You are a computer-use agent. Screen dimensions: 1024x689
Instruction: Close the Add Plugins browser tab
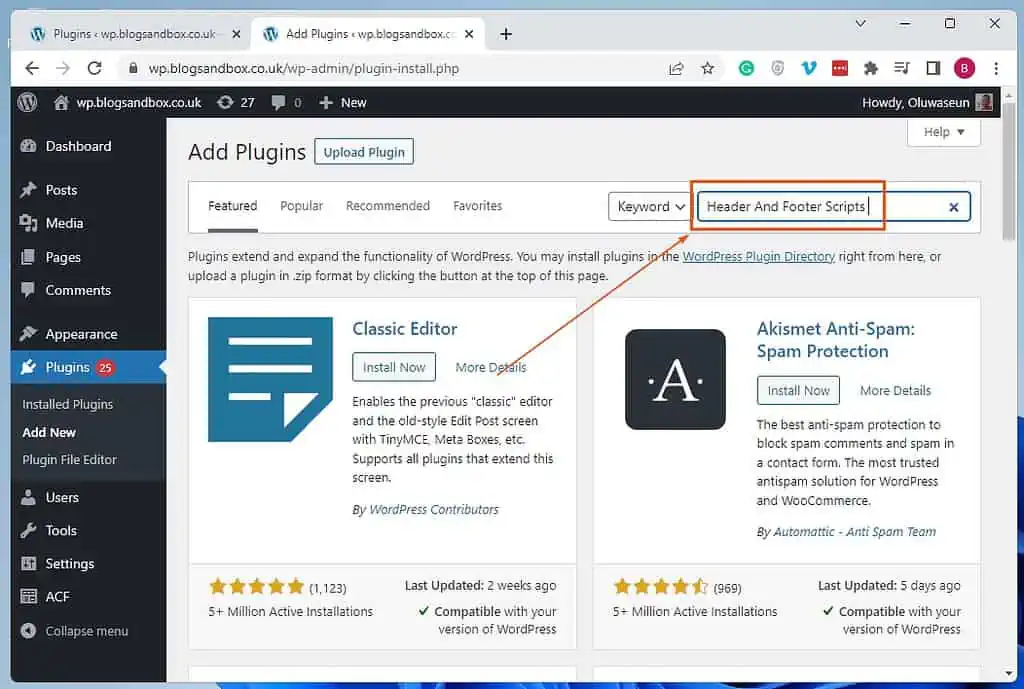[x=469, y=34]
